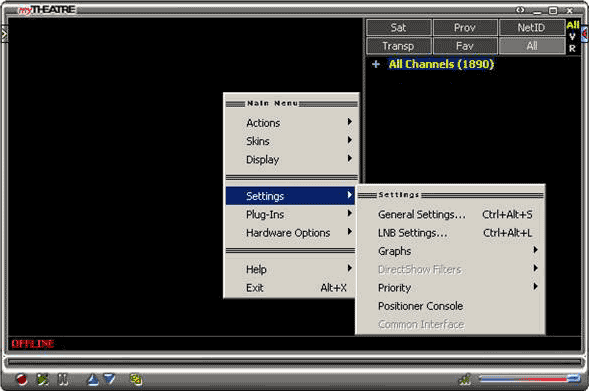Open the Priority submenu

click(x=450, y=287)
